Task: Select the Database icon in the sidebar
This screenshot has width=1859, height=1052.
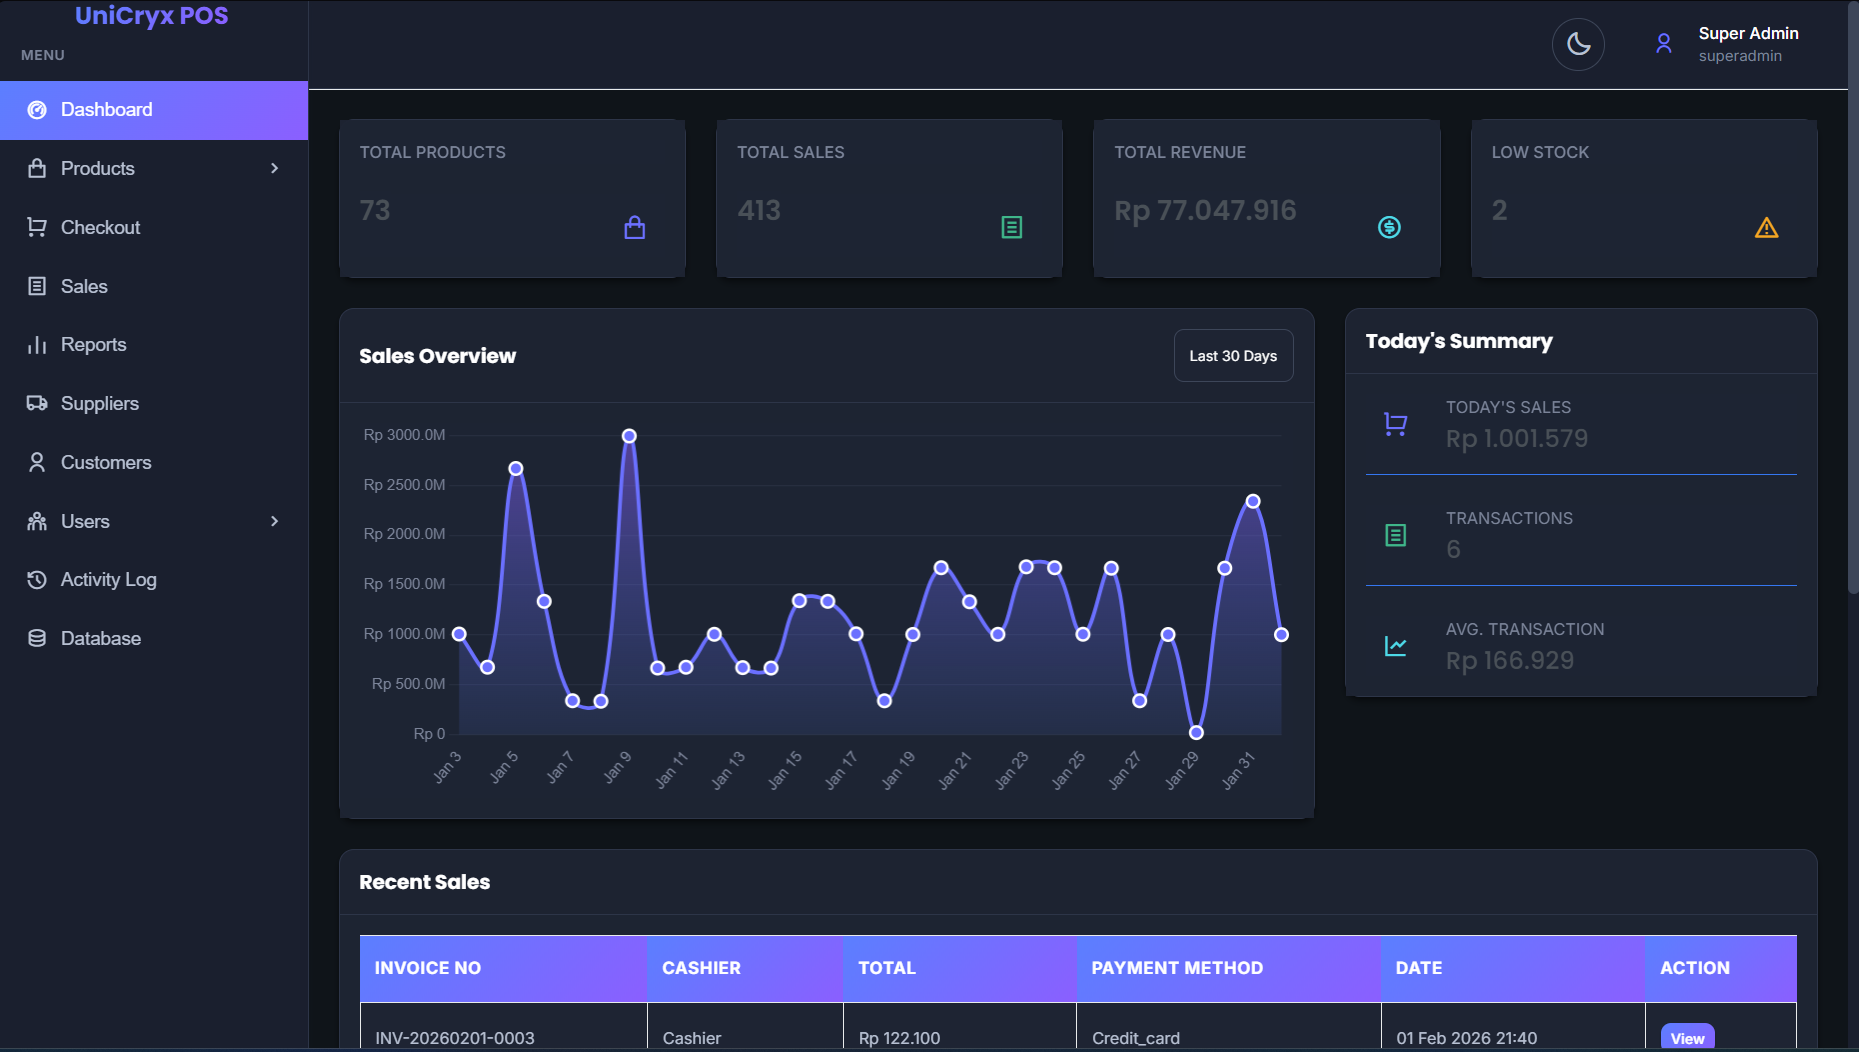Action: point(37,638)
